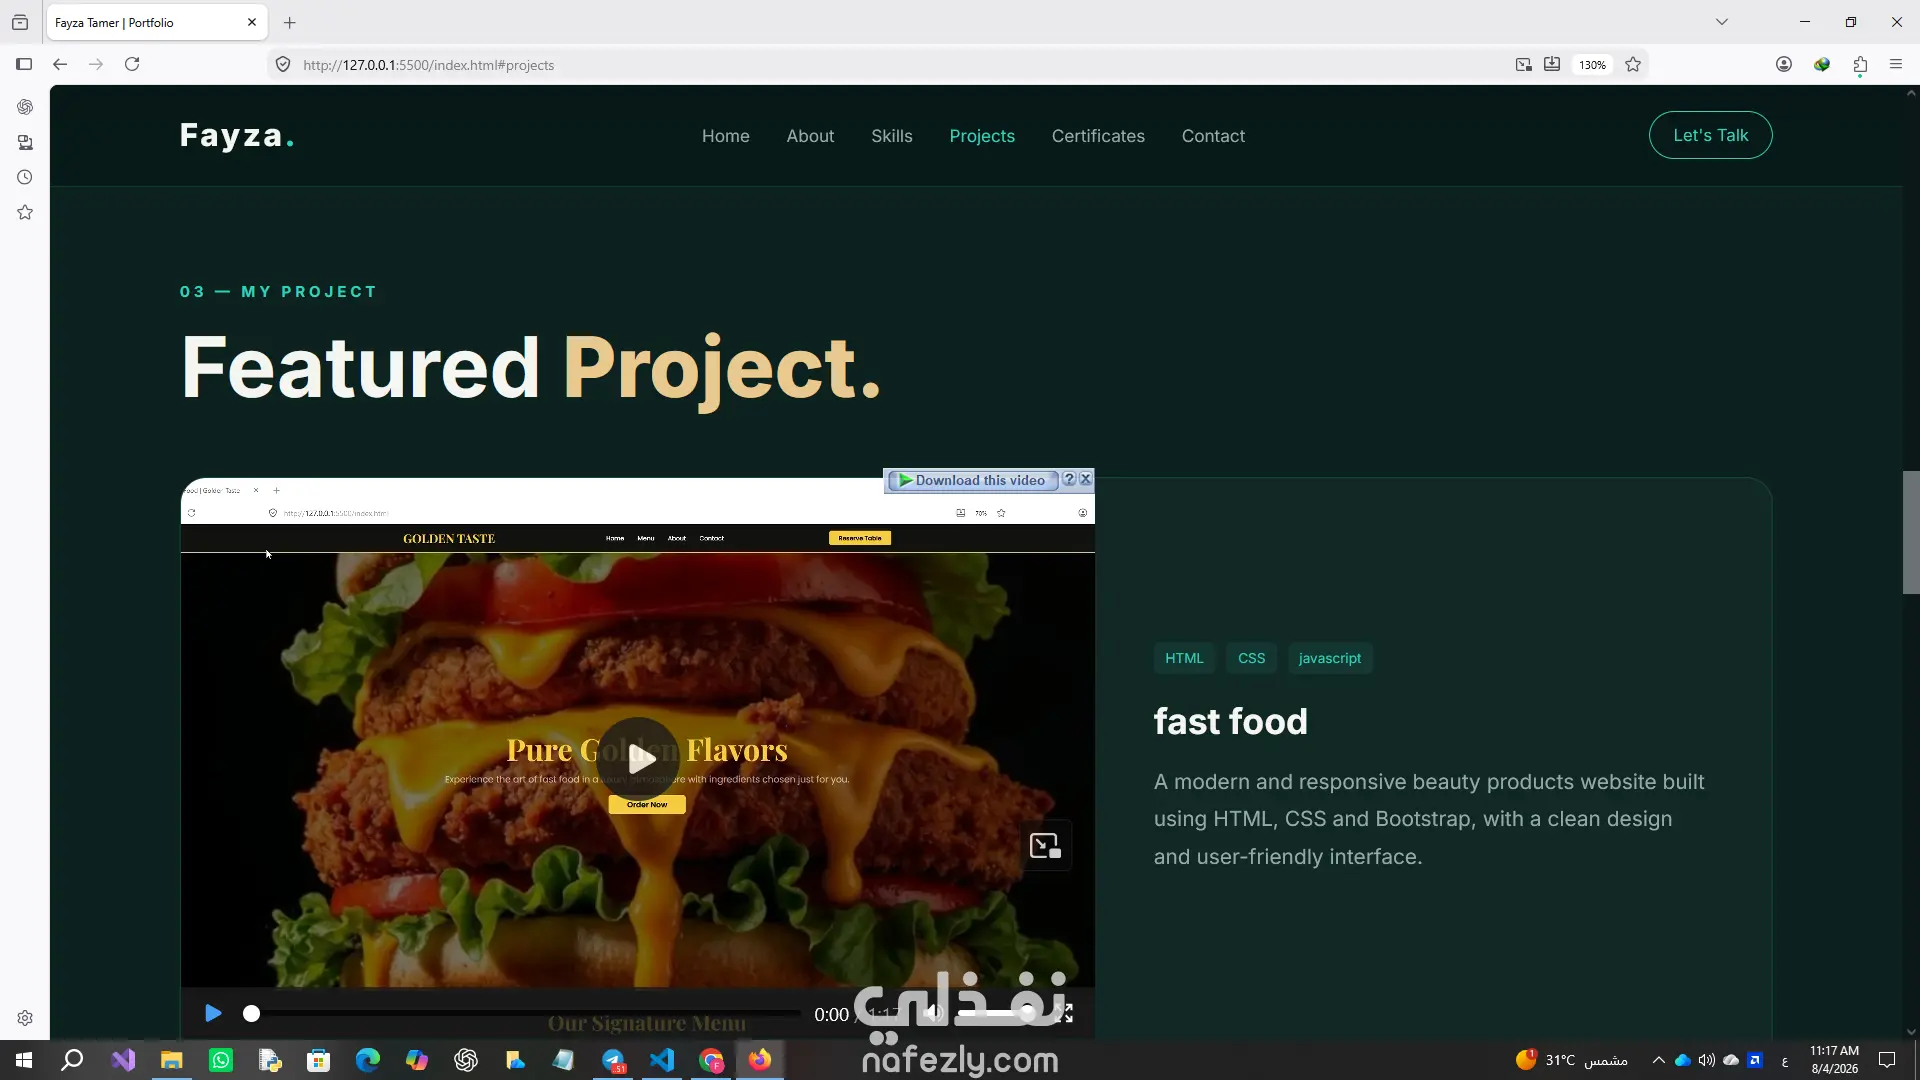Open the Extensions puzzle icon
Image resolution: width=1920 pixels, height=1080 pixels.
point(1860,64)
